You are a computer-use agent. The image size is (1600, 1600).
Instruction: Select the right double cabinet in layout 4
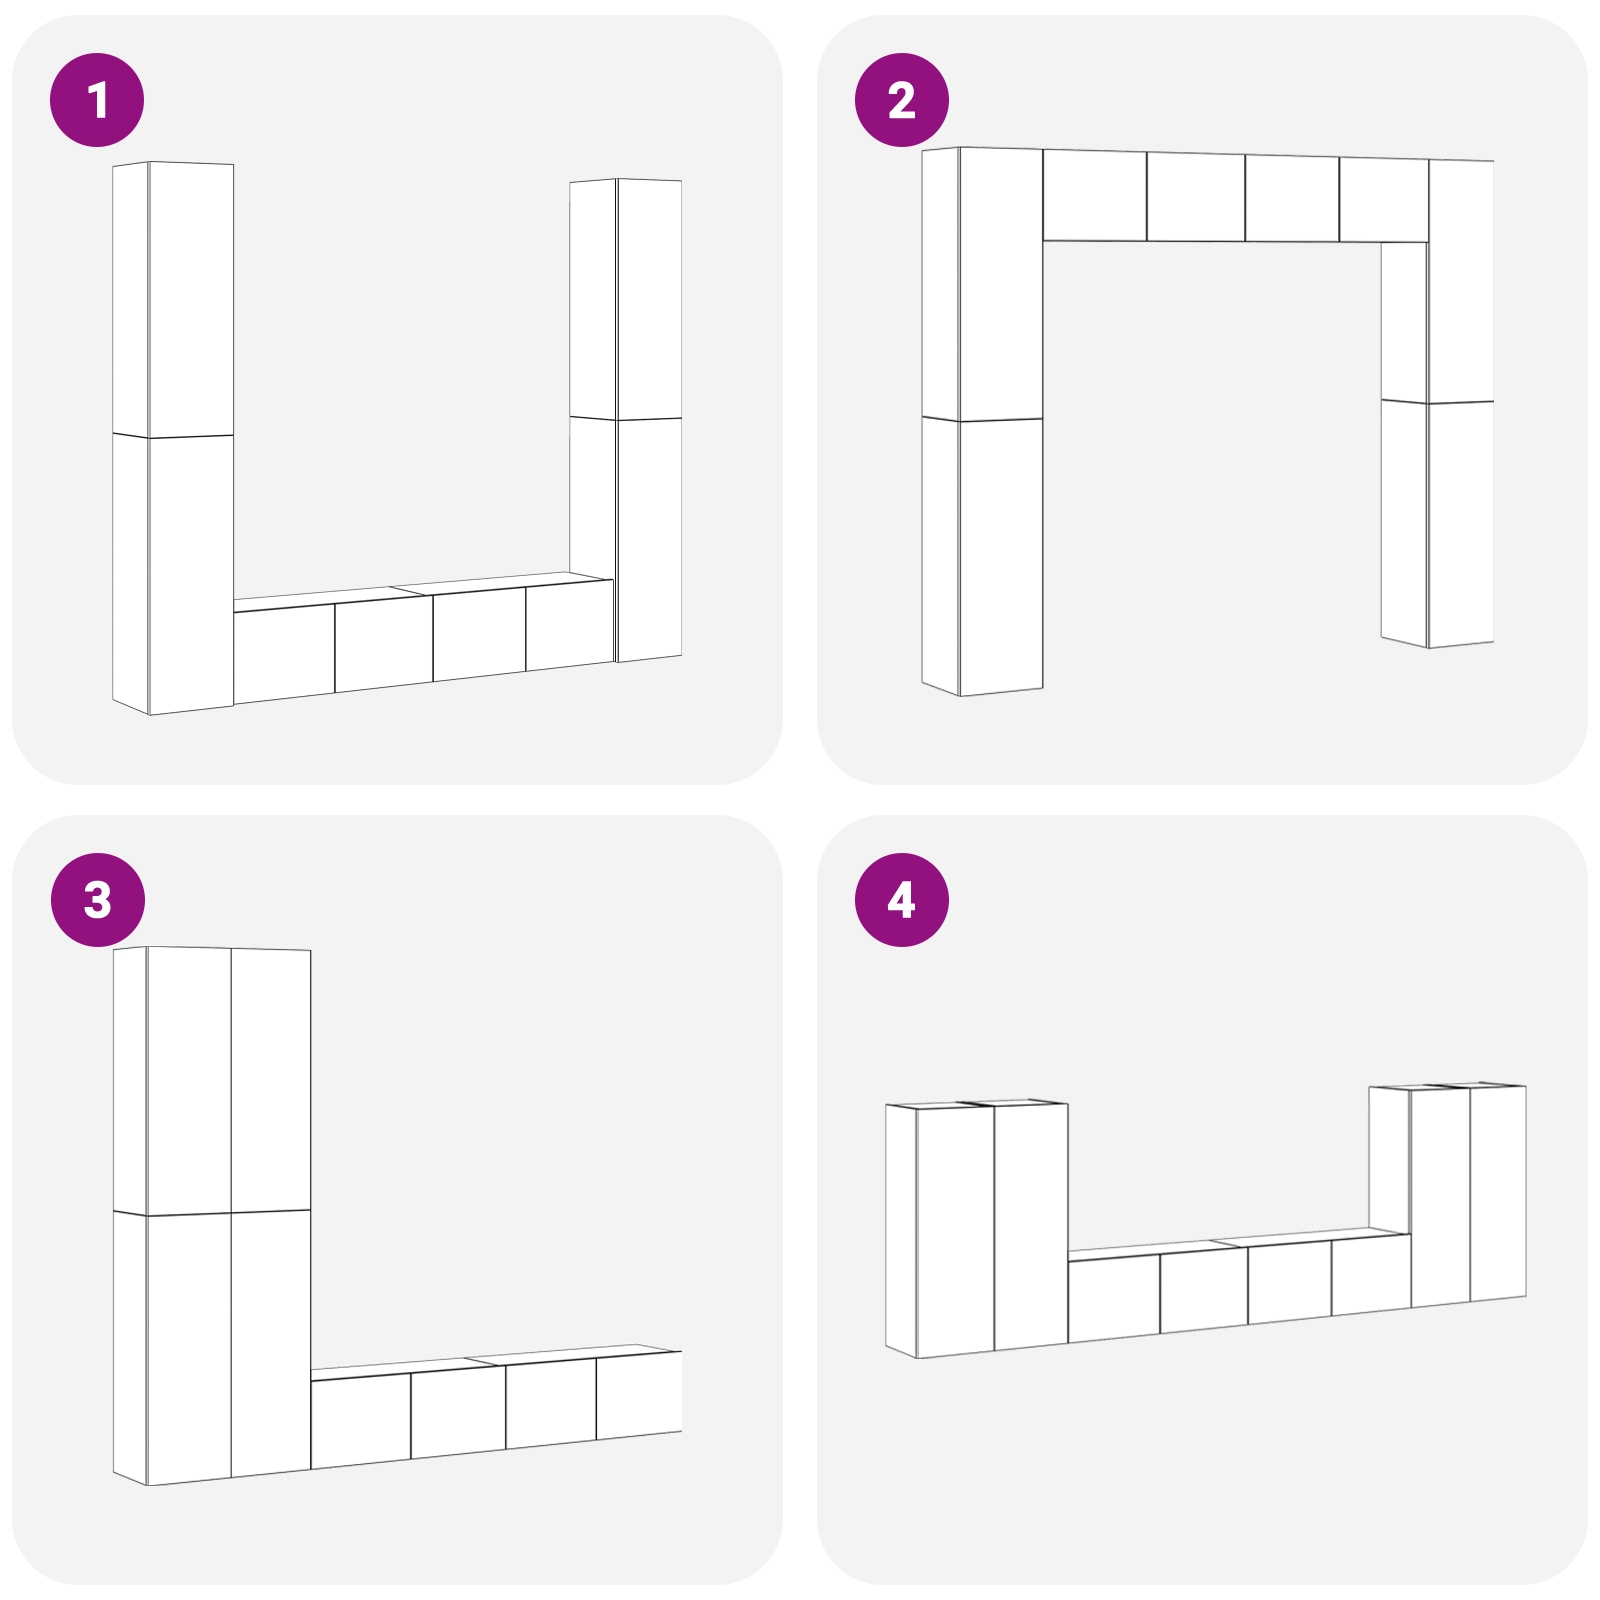point(1448,1195)
